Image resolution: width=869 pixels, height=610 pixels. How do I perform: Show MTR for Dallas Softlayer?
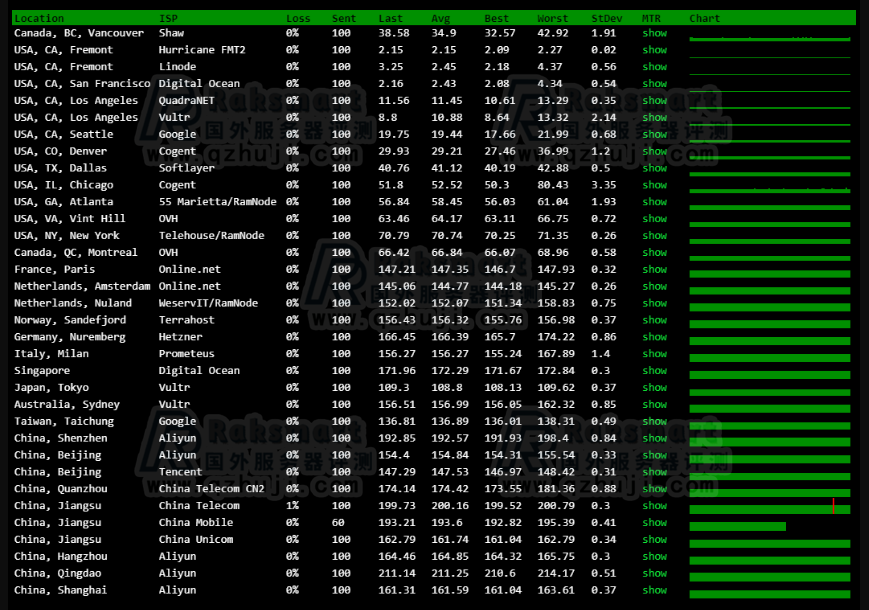655,168
